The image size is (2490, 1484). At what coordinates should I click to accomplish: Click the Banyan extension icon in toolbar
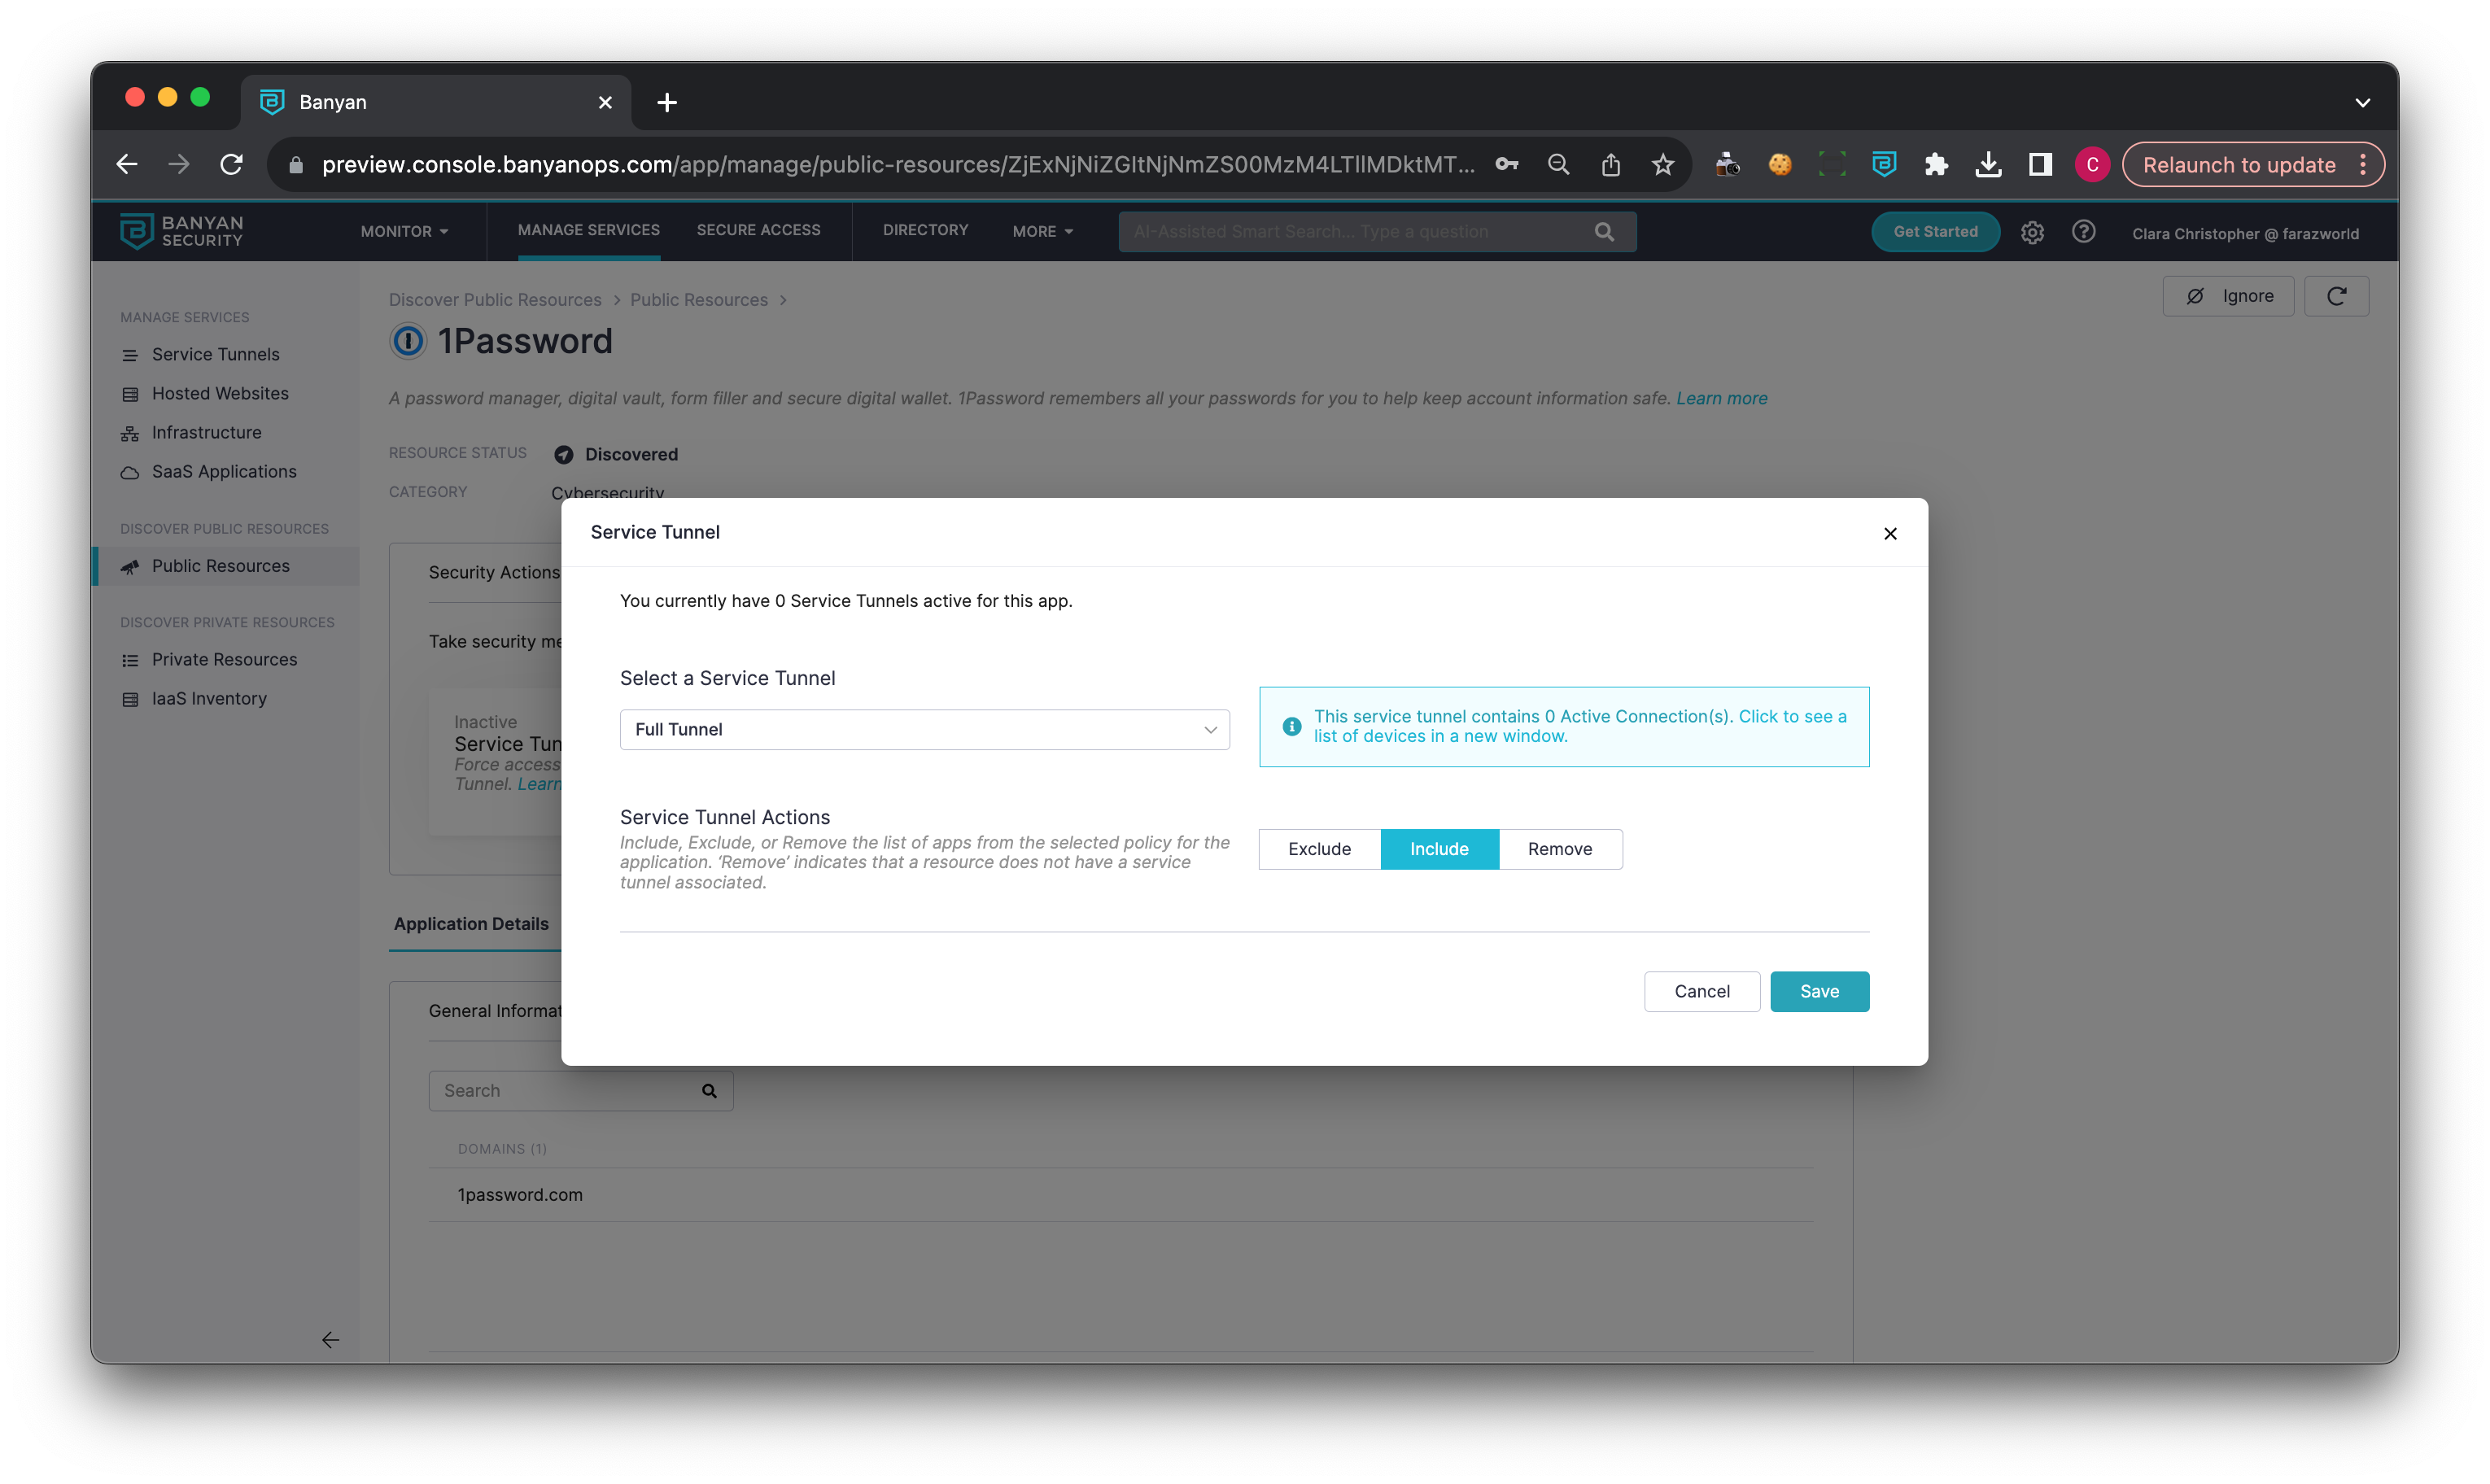tap(1883, 165)
